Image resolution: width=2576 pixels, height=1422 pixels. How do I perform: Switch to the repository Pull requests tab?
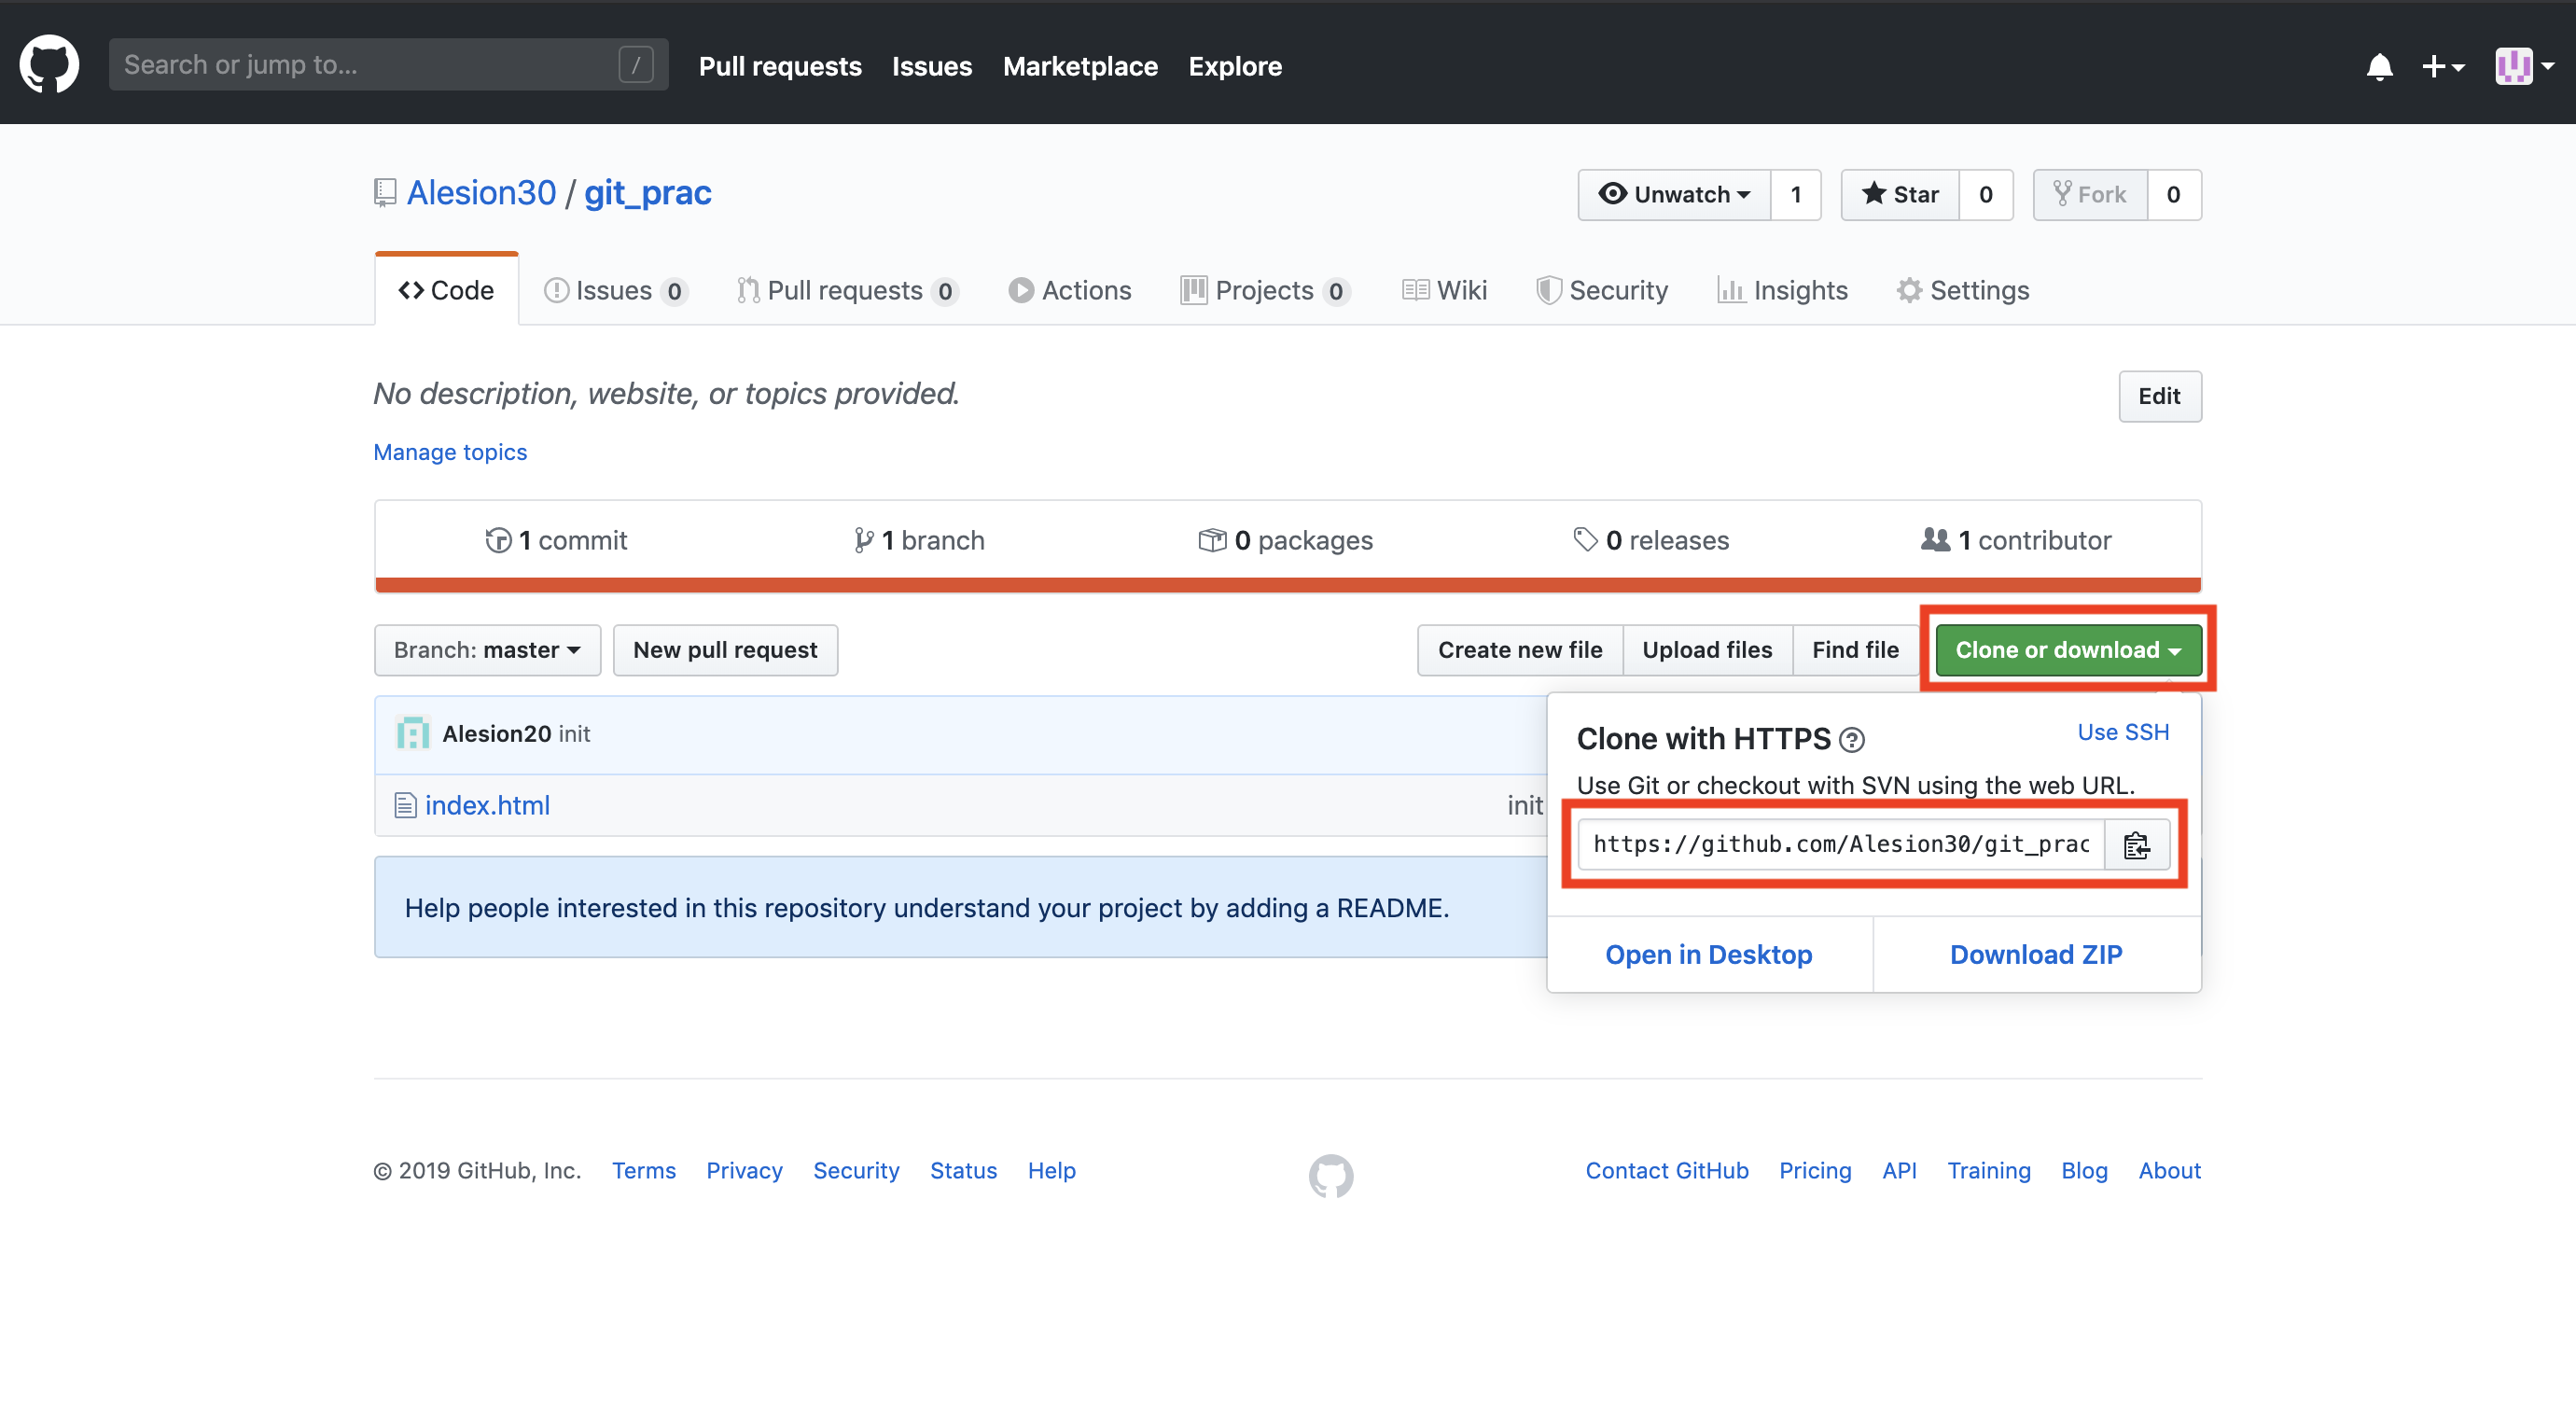click(847, 290)
